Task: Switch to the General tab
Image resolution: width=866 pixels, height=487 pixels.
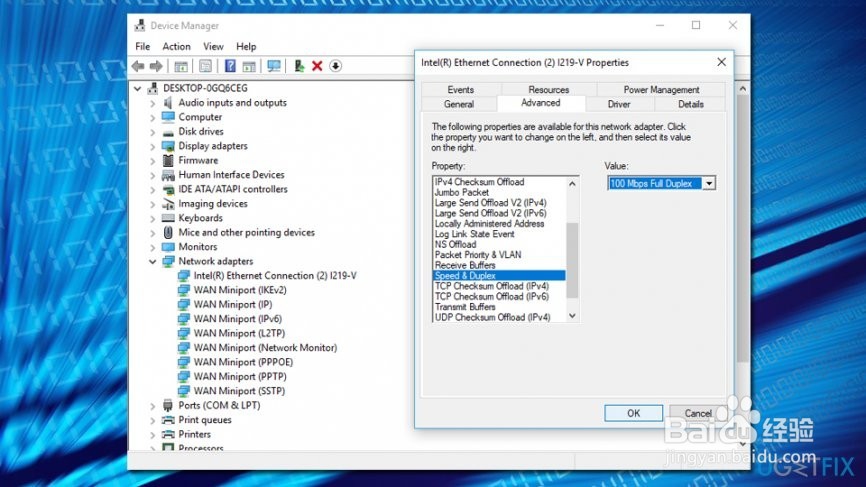Action: [x=459, y=104]
